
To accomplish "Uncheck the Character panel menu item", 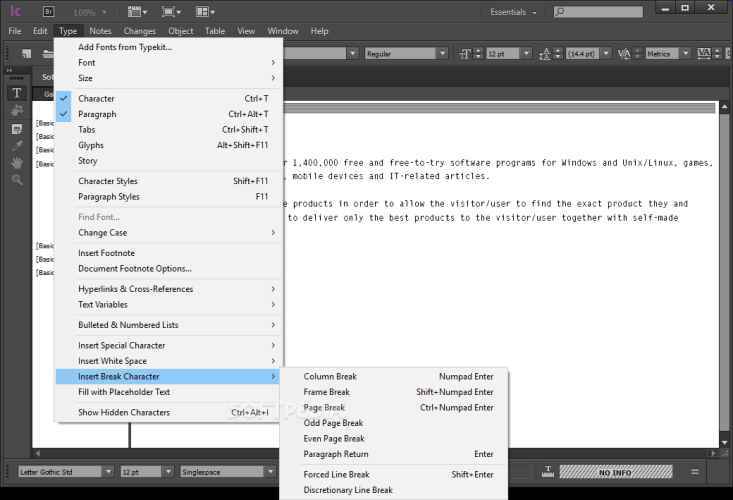I will tap(96, 98).
